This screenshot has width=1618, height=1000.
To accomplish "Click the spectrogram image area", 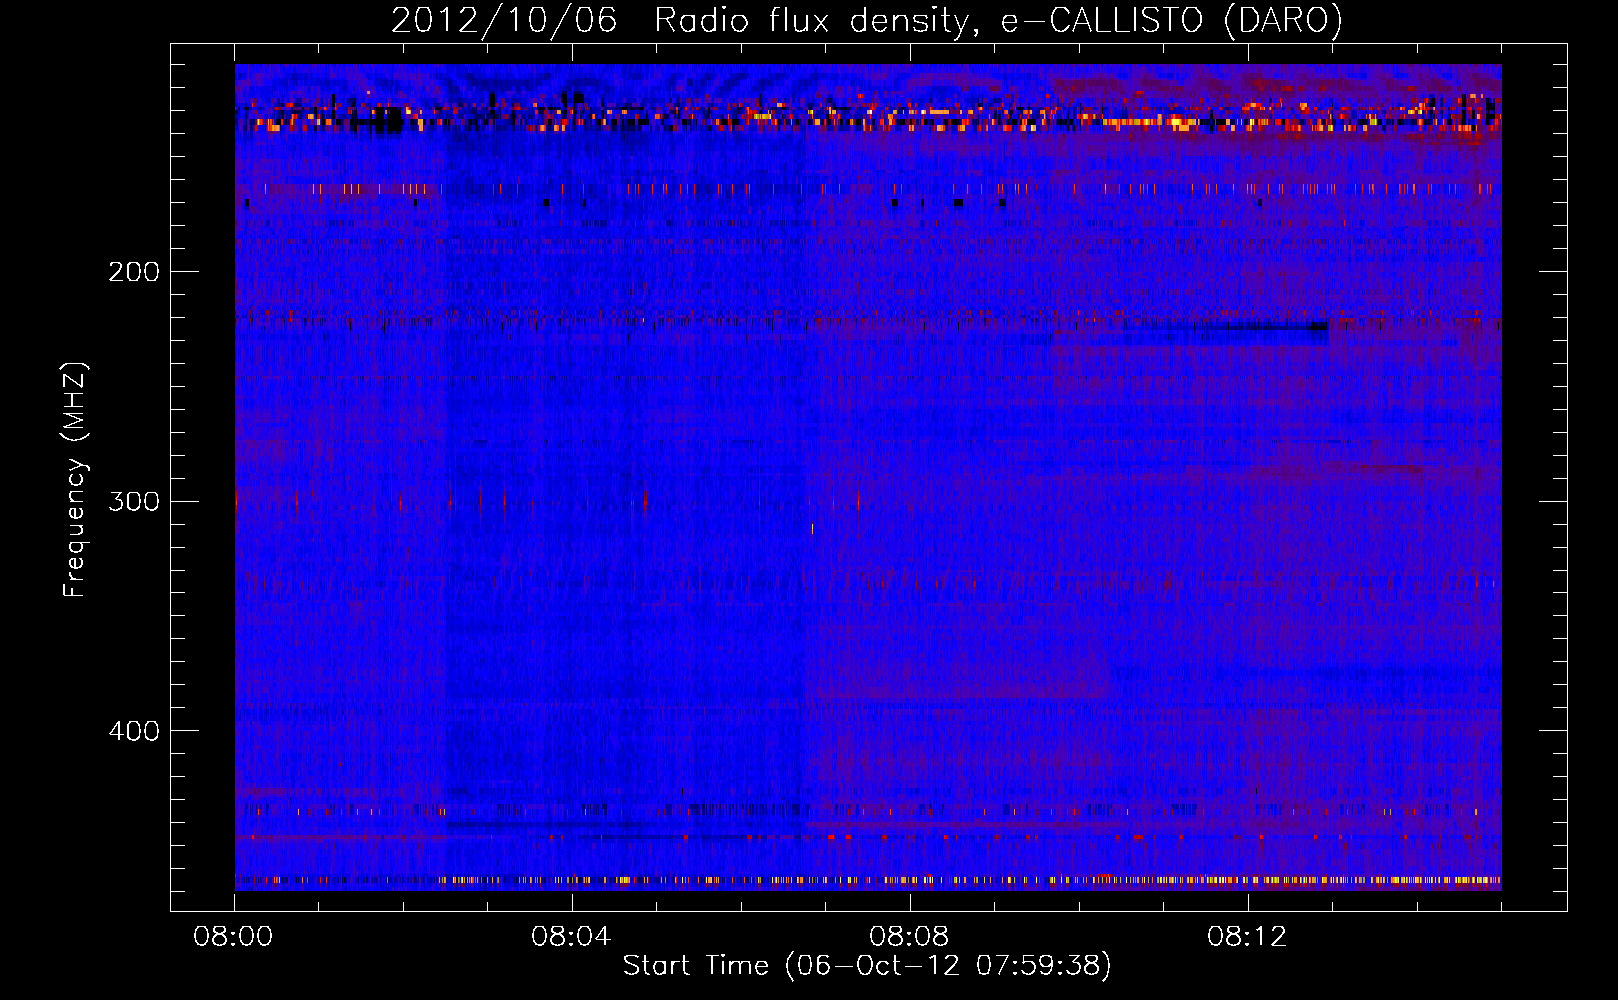I will [868, 477].
